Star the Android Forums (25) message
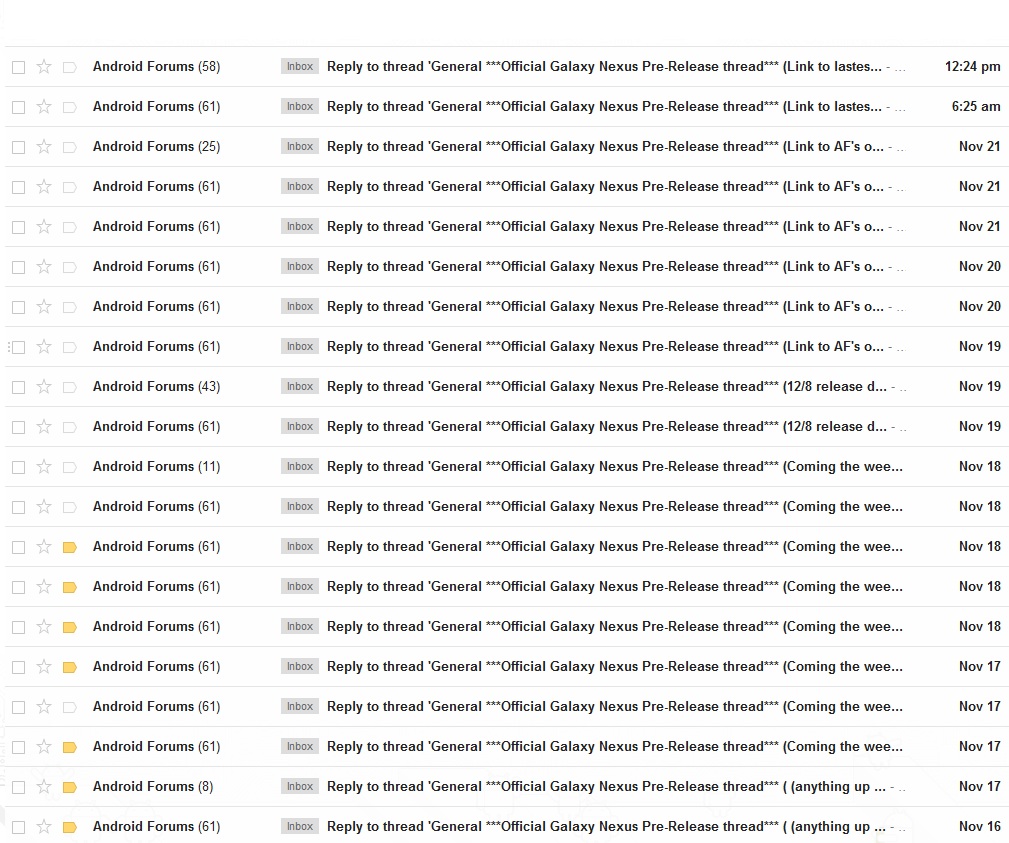The image size is (1009, 843). 44,147
